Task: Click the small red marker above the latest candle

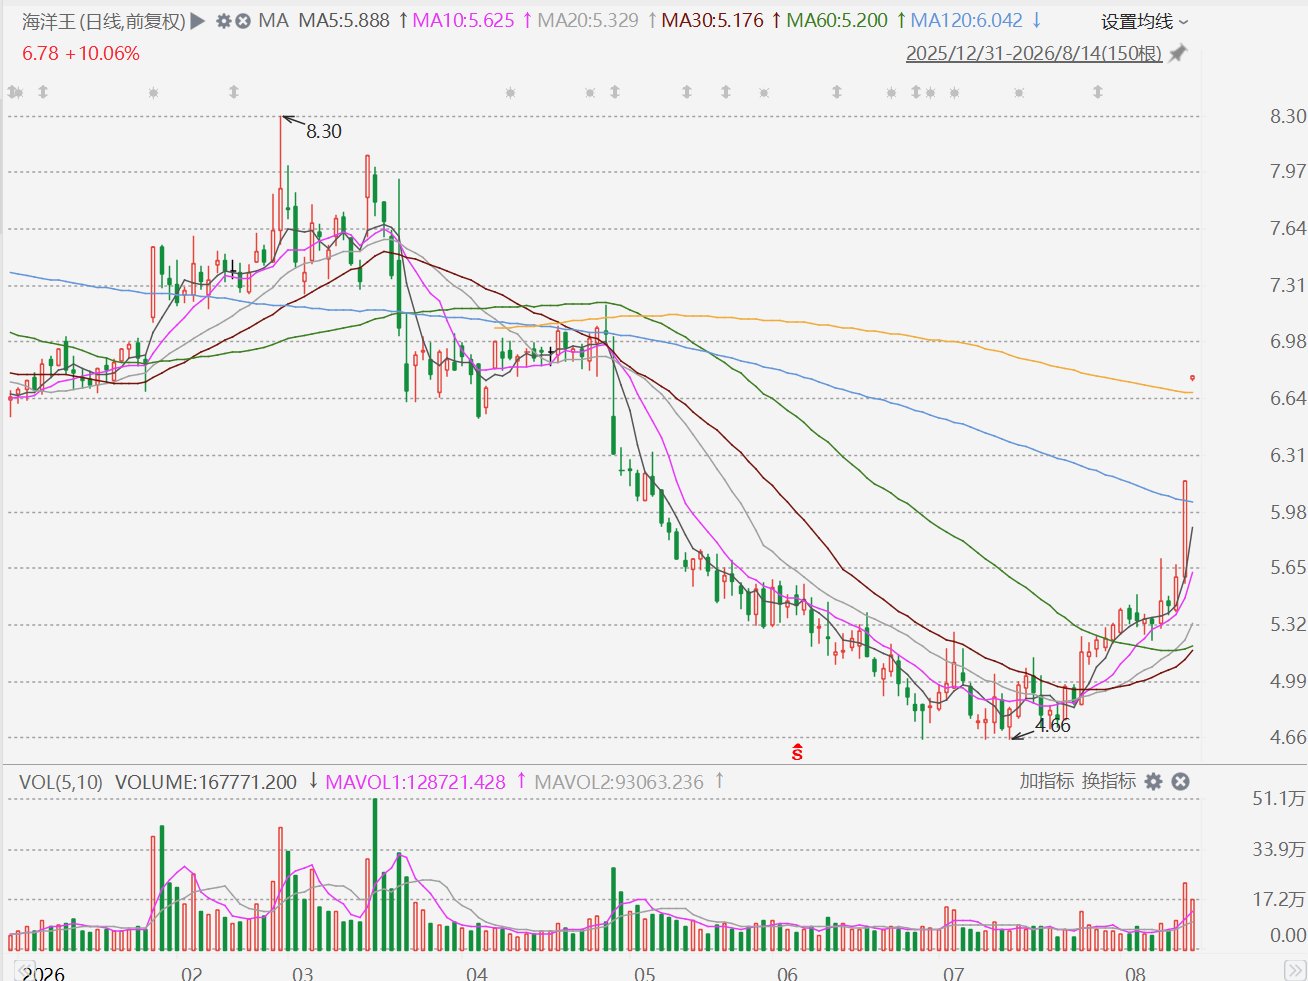Action: (1193, 378)
